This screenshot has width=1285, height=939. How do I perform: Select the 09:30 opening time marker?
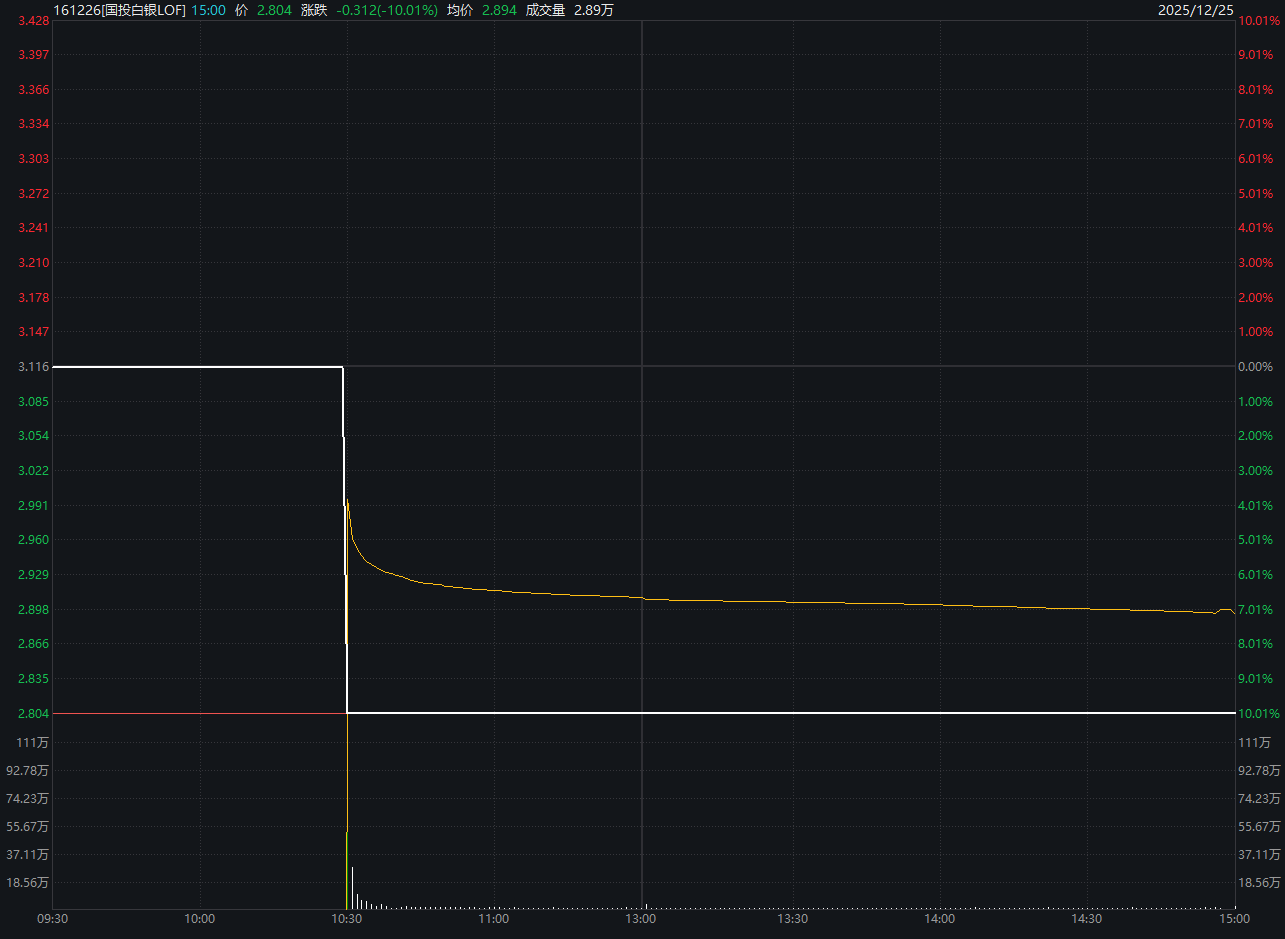[x=52, y=918]
